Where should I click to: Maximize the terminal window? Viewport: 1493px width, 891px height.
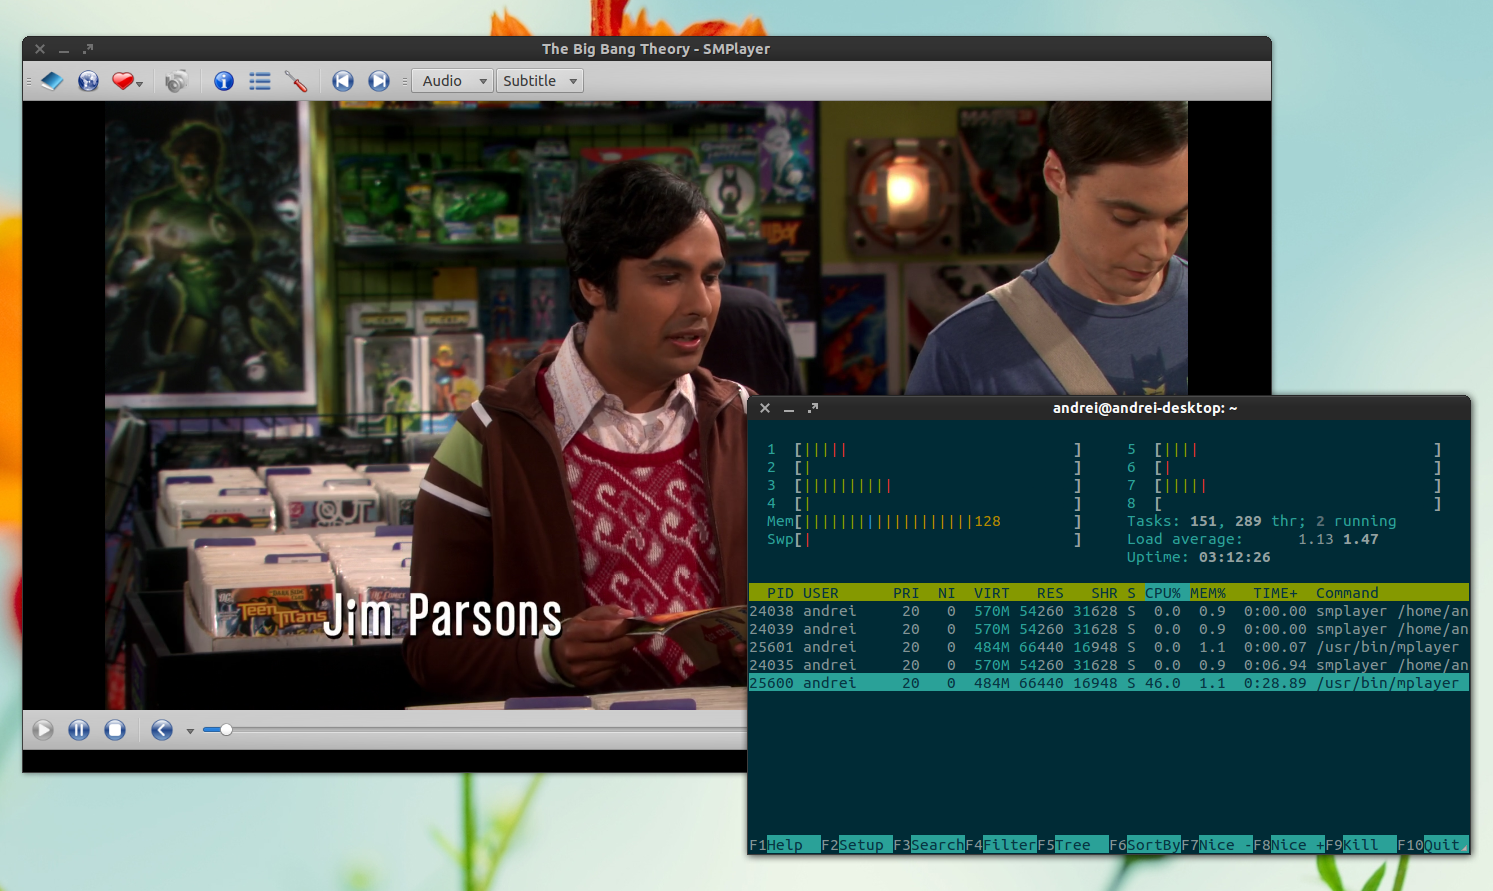(813, 408)
